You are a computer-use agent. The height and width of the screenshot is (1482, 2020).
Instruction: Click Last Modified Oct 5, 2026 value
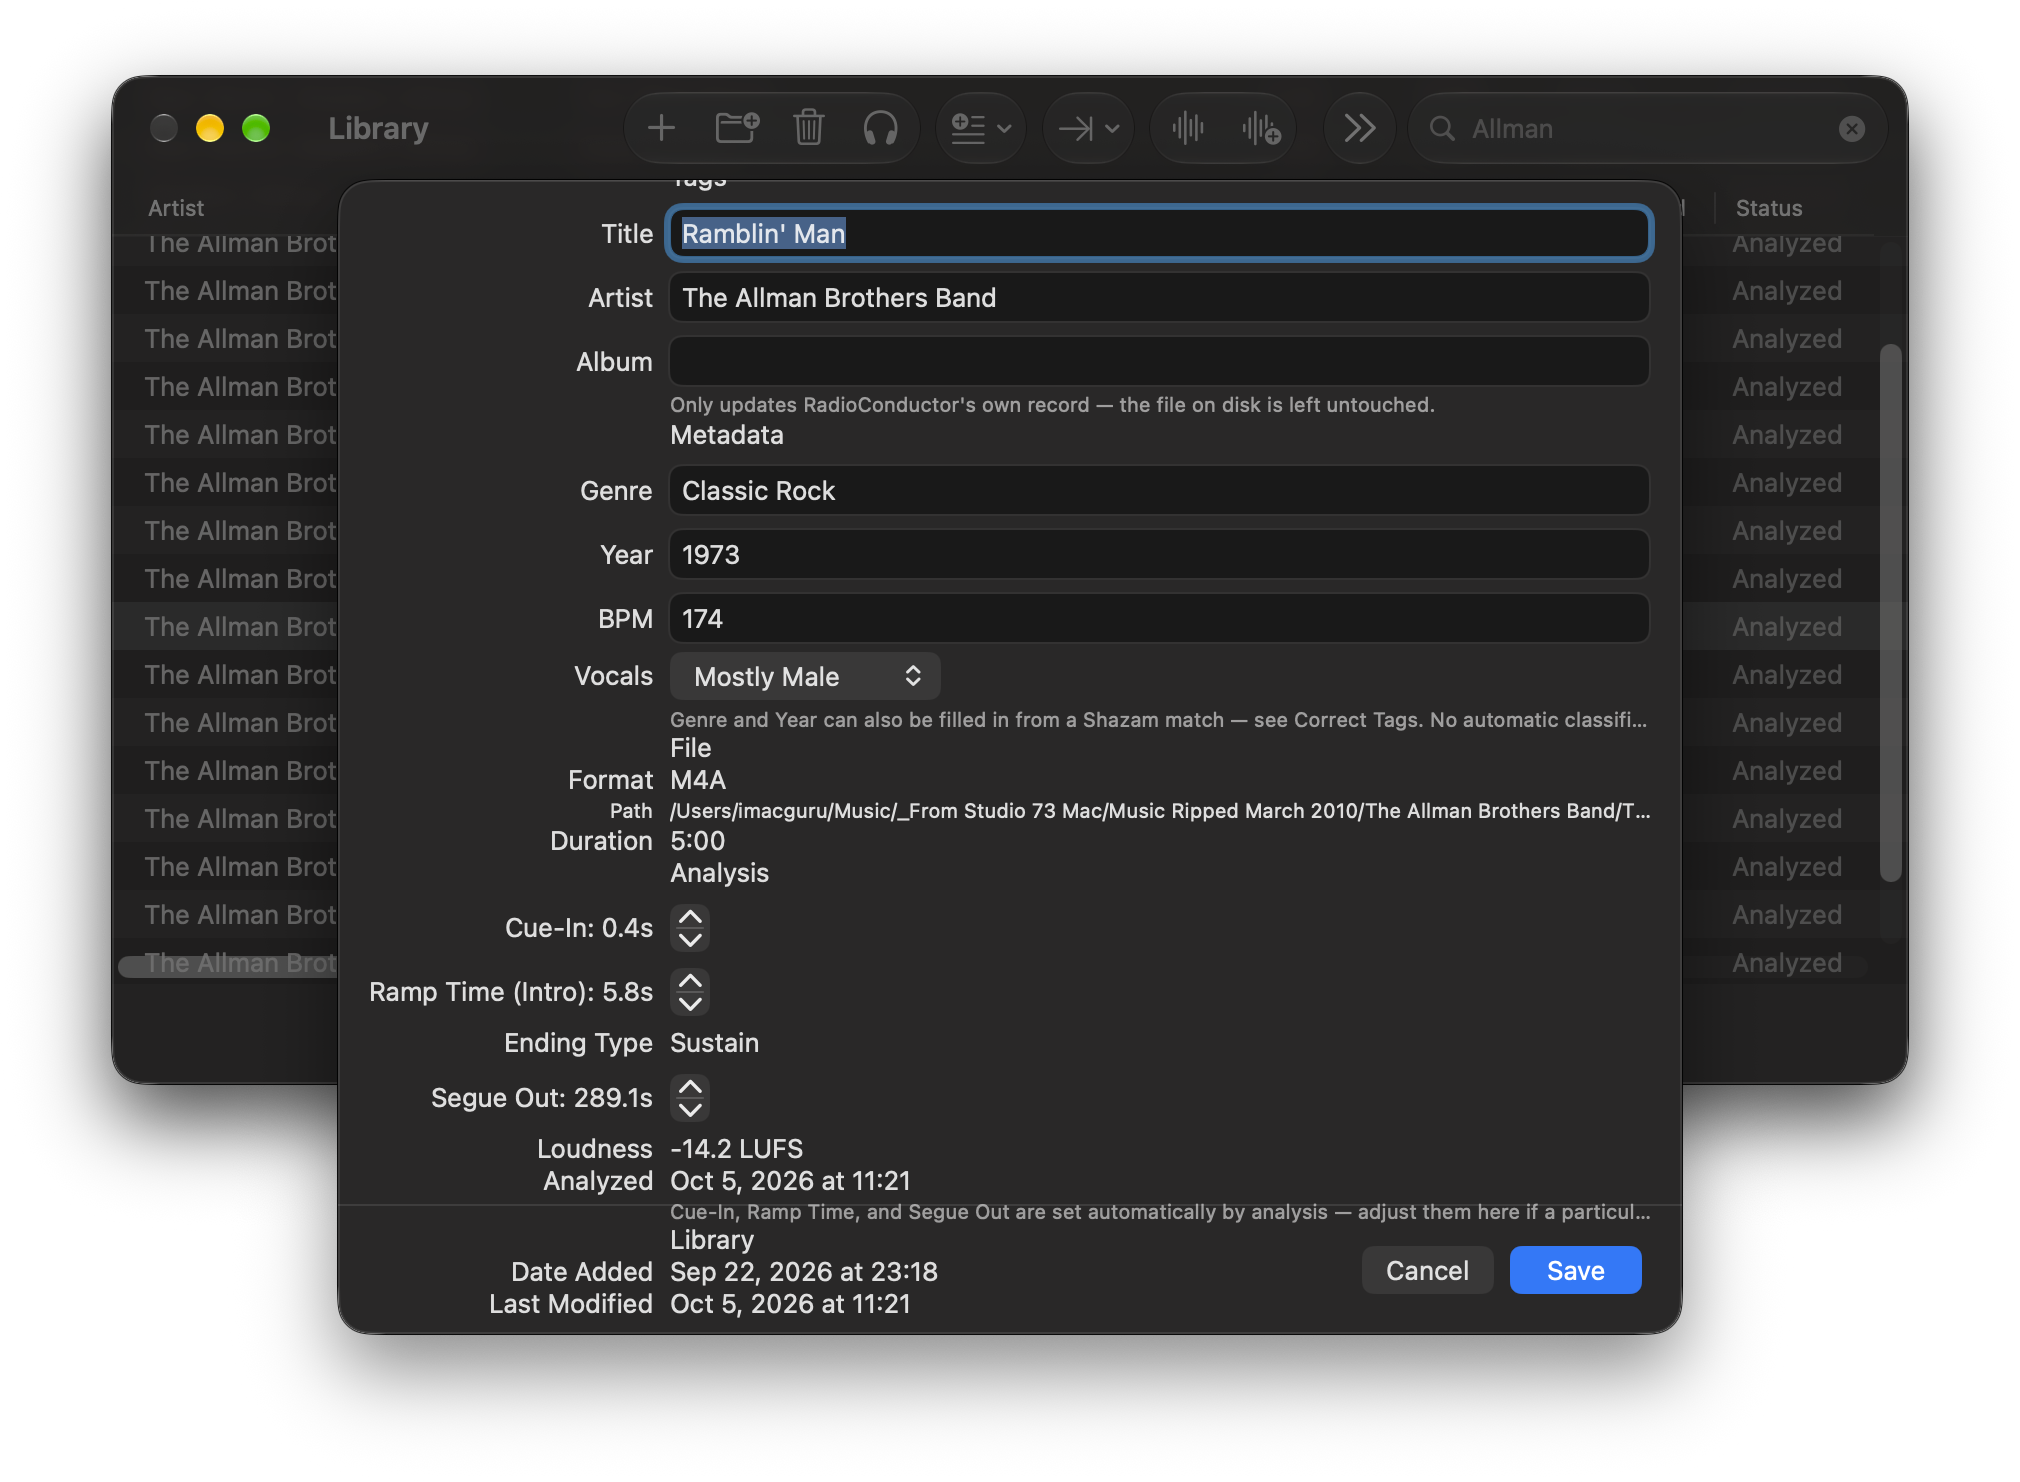click(x=790, y=1304)
